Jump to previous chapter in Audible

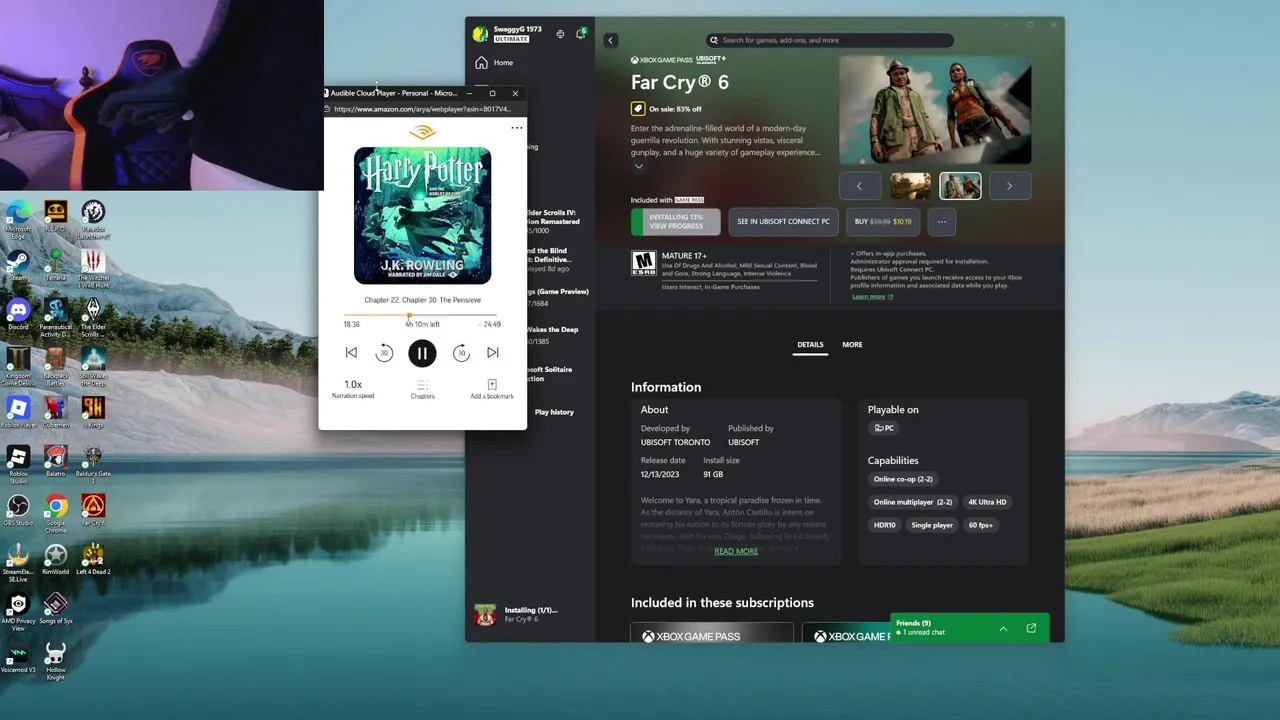tap(351, 353)
